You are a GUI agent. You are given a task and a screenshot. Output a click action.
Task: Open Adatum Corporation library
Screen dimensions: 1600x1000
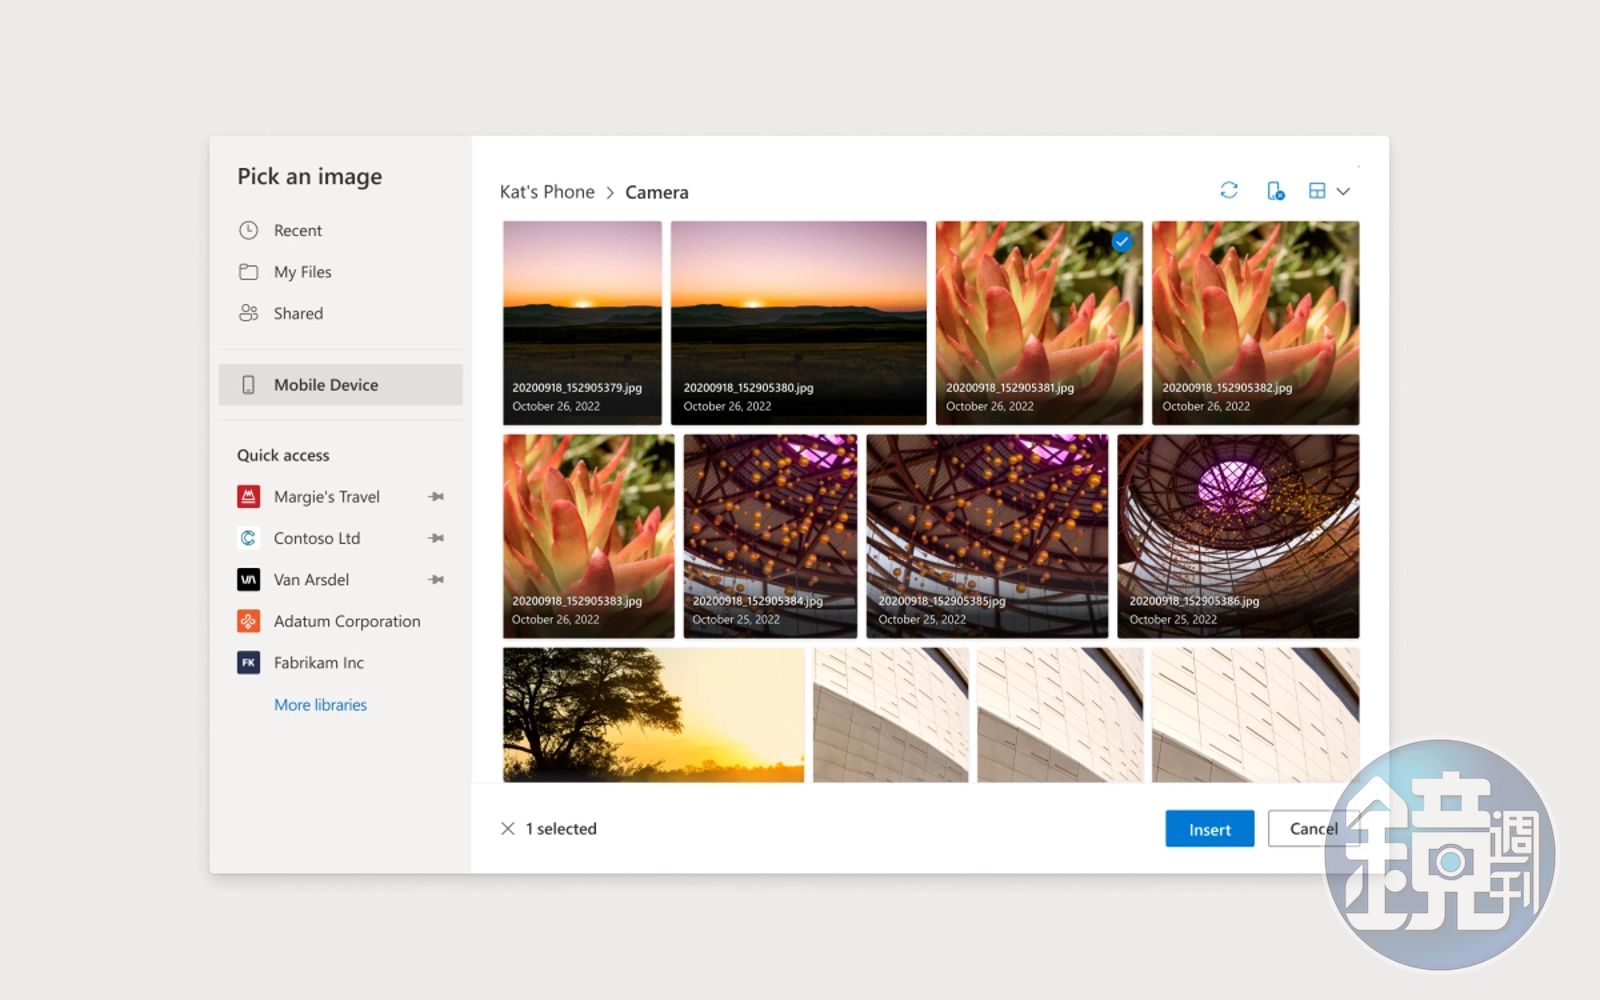(346, 621)
